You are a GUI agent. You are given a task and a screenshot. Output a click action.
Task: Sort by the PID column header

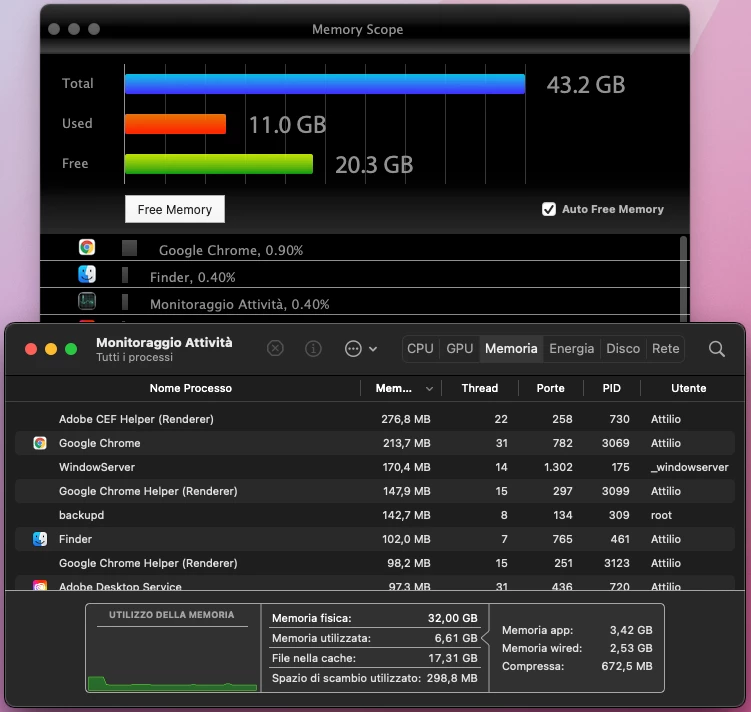coord(611,388)
